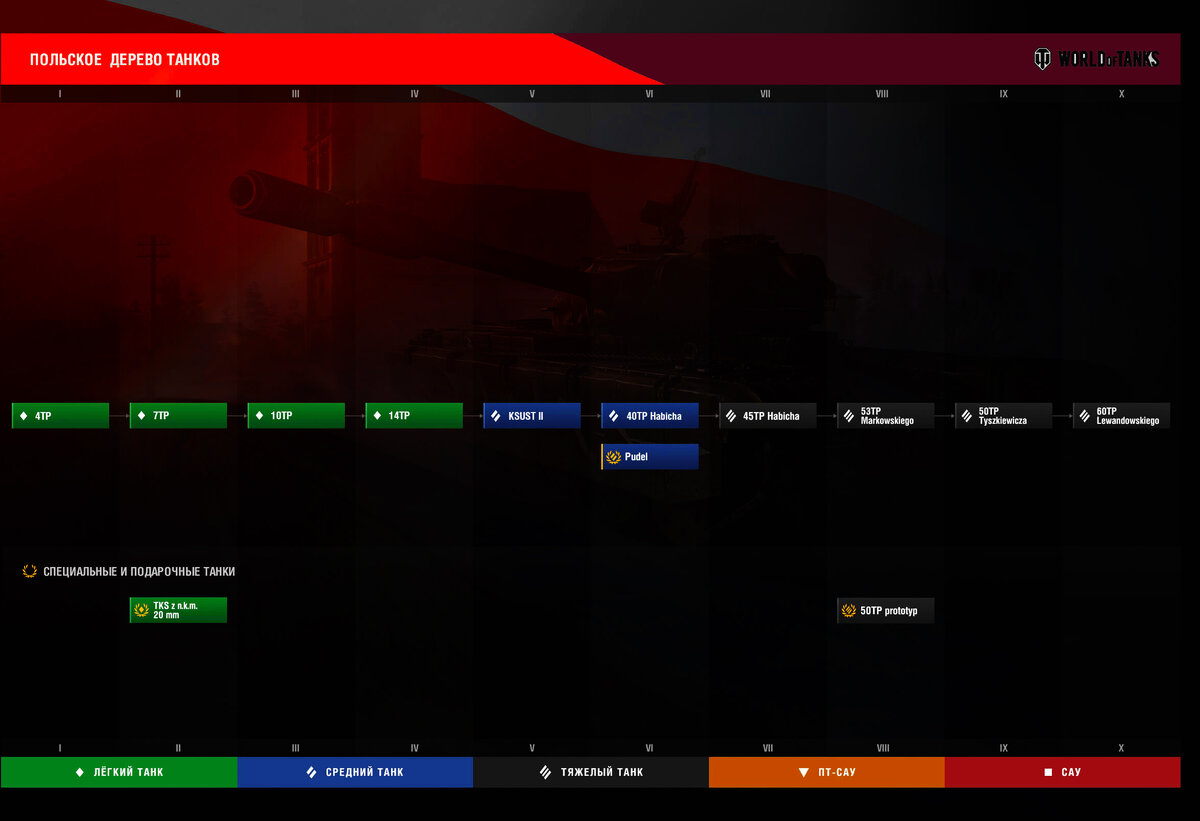This screenshot has height=821, width=1200.
Task: Click tier IX label in bottom row
Action: [x=1004, y=748]
